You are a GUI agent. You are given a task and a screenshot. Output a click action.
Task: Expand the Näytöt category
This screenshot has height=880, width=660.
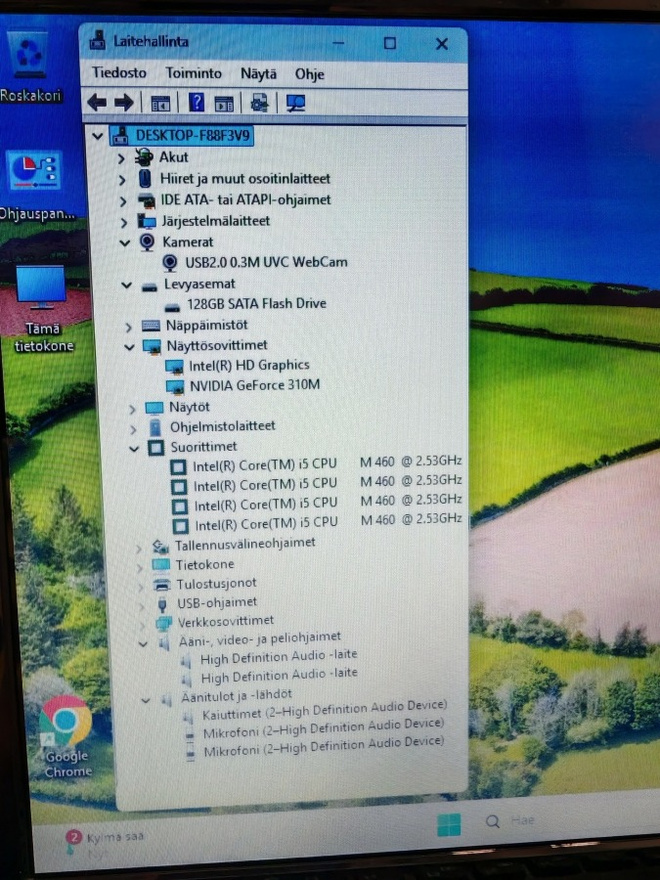pyautogui.click(x=132, y=409)
